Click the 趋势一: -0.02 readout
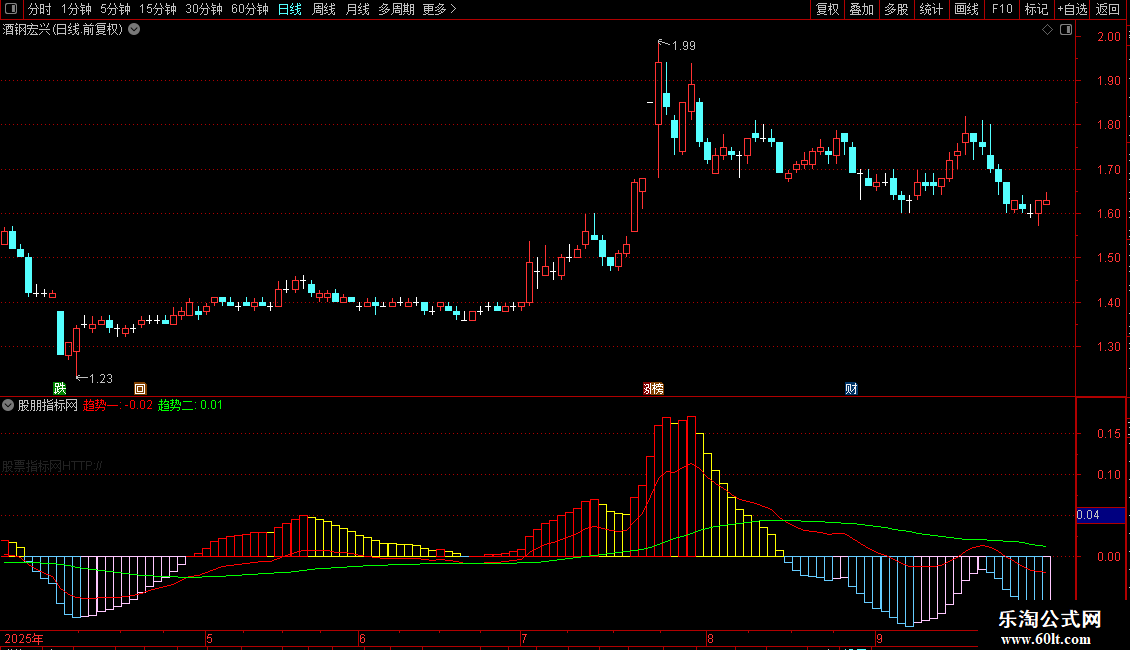This screenshot has width=1130, height=650. [117, 405]
